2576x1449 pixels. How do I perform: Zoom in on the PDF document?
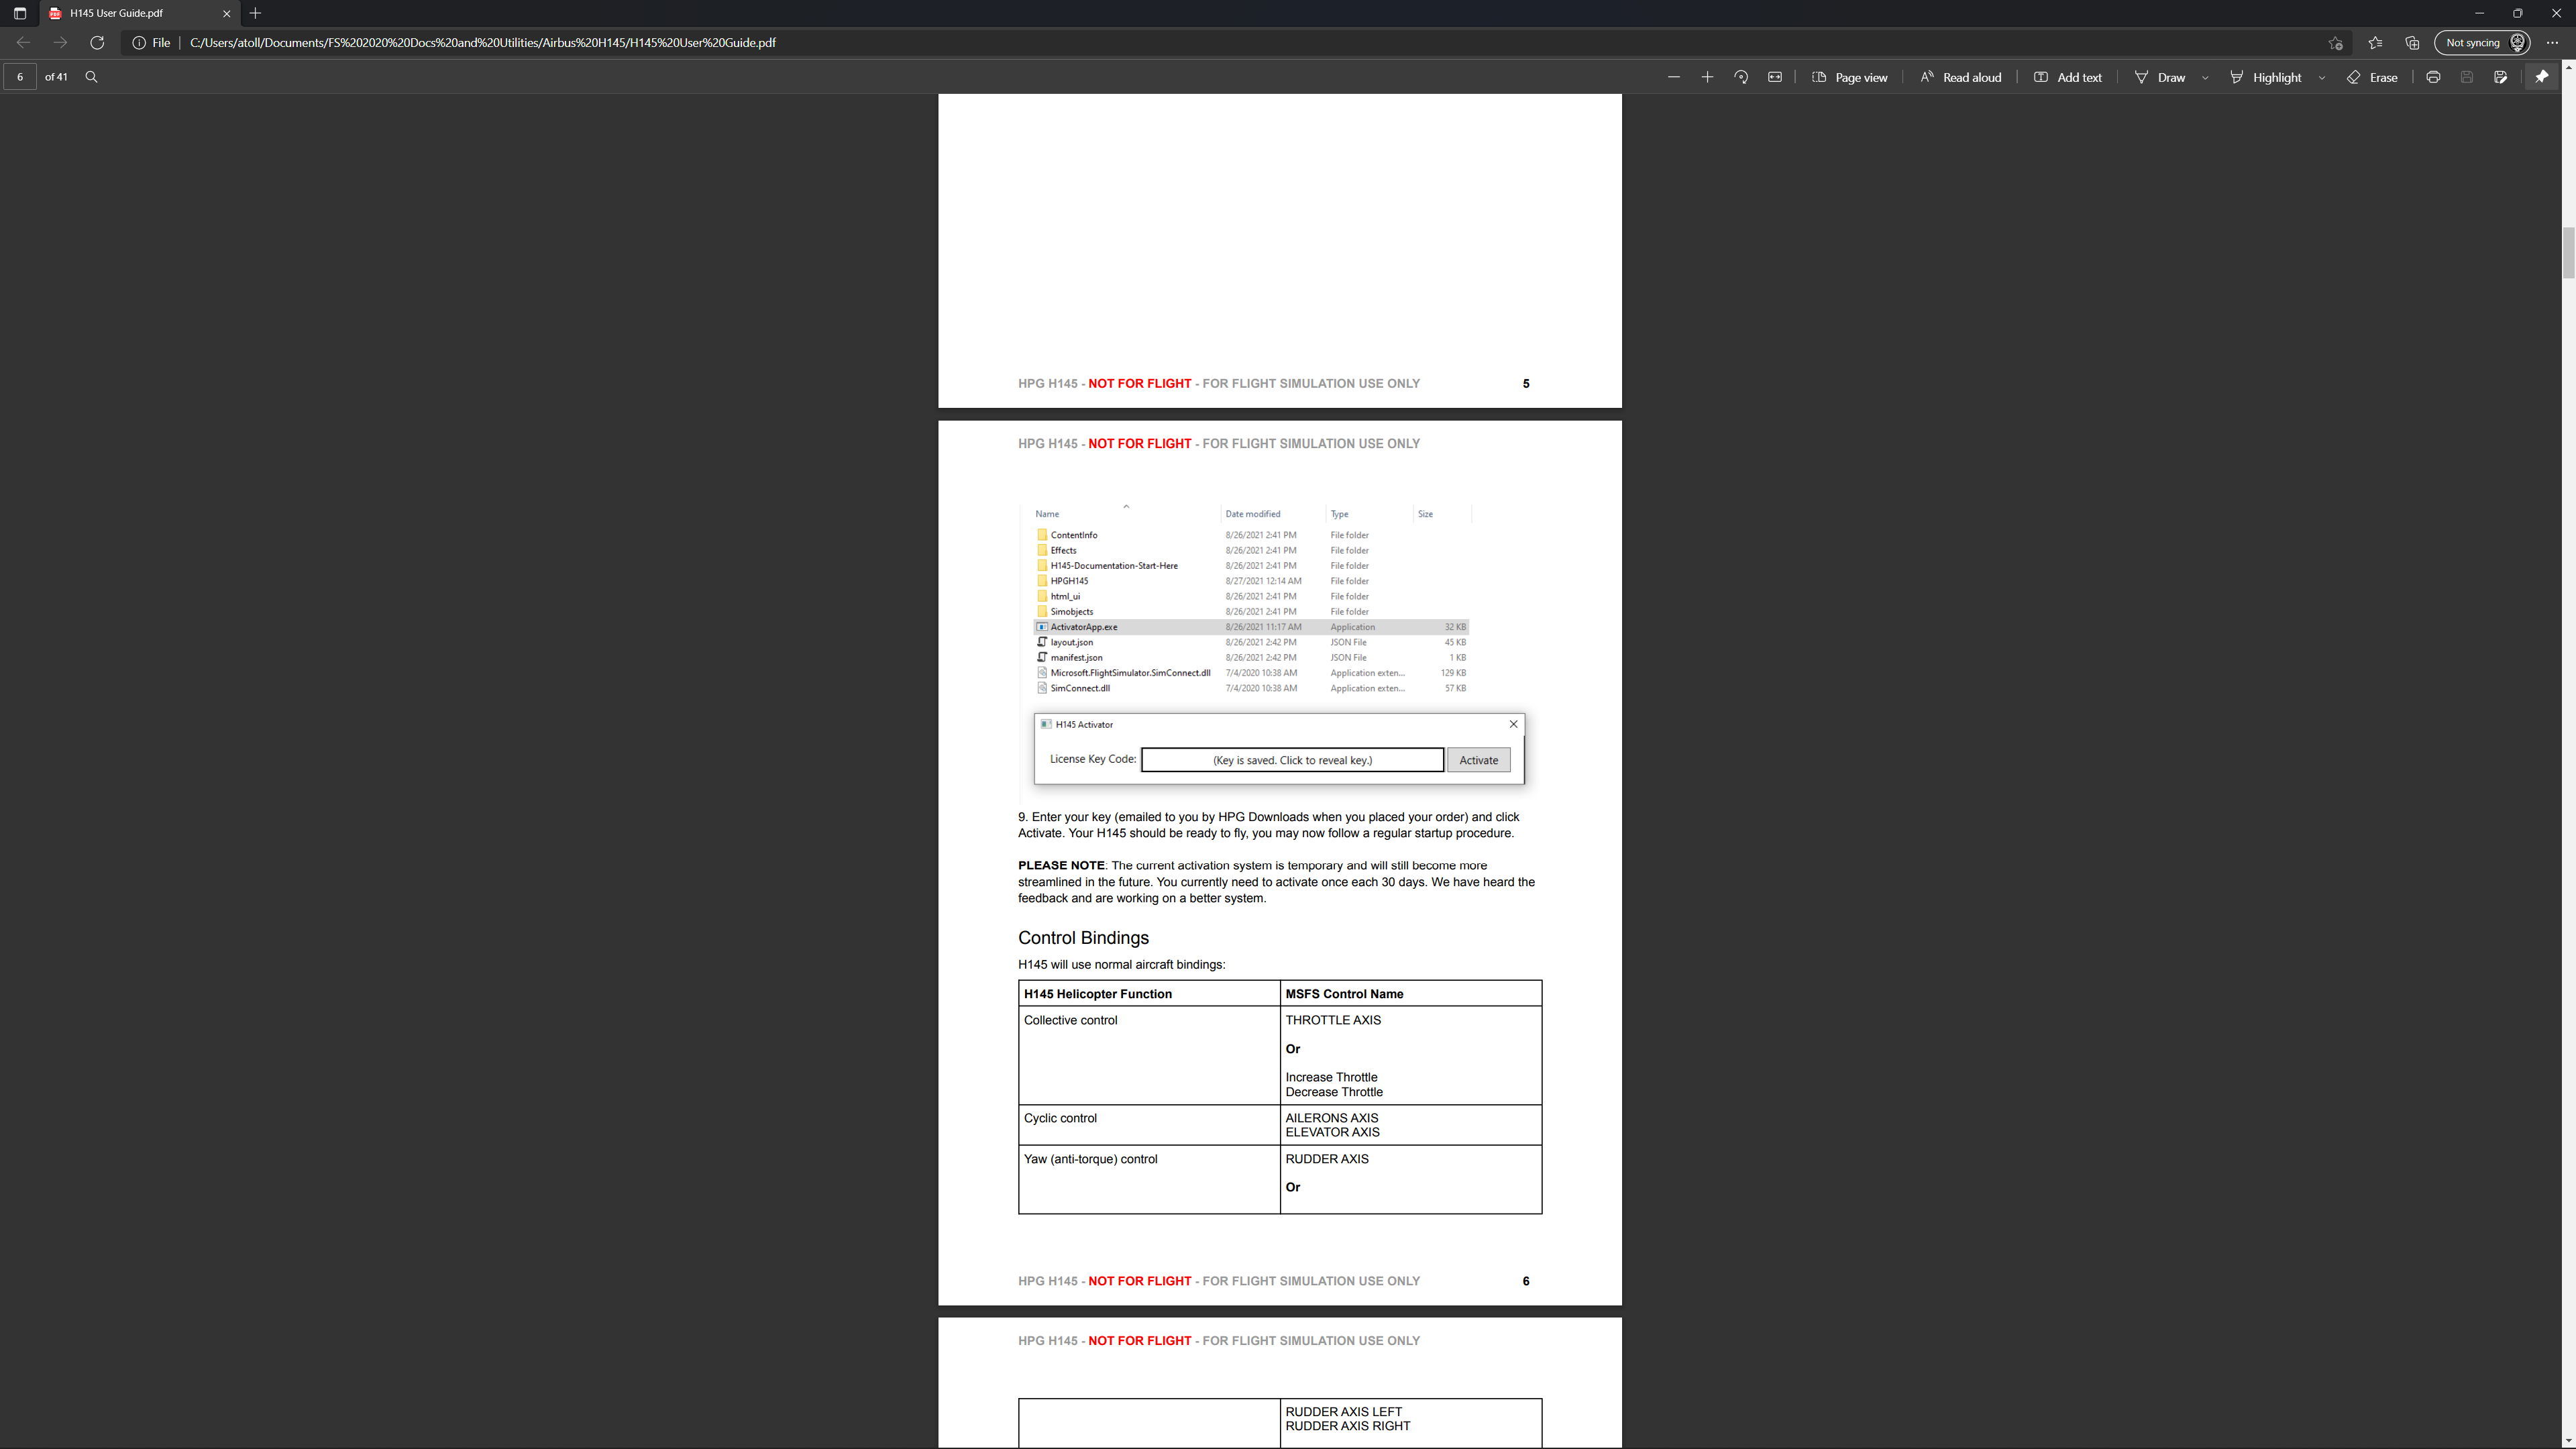(1707, 76)
